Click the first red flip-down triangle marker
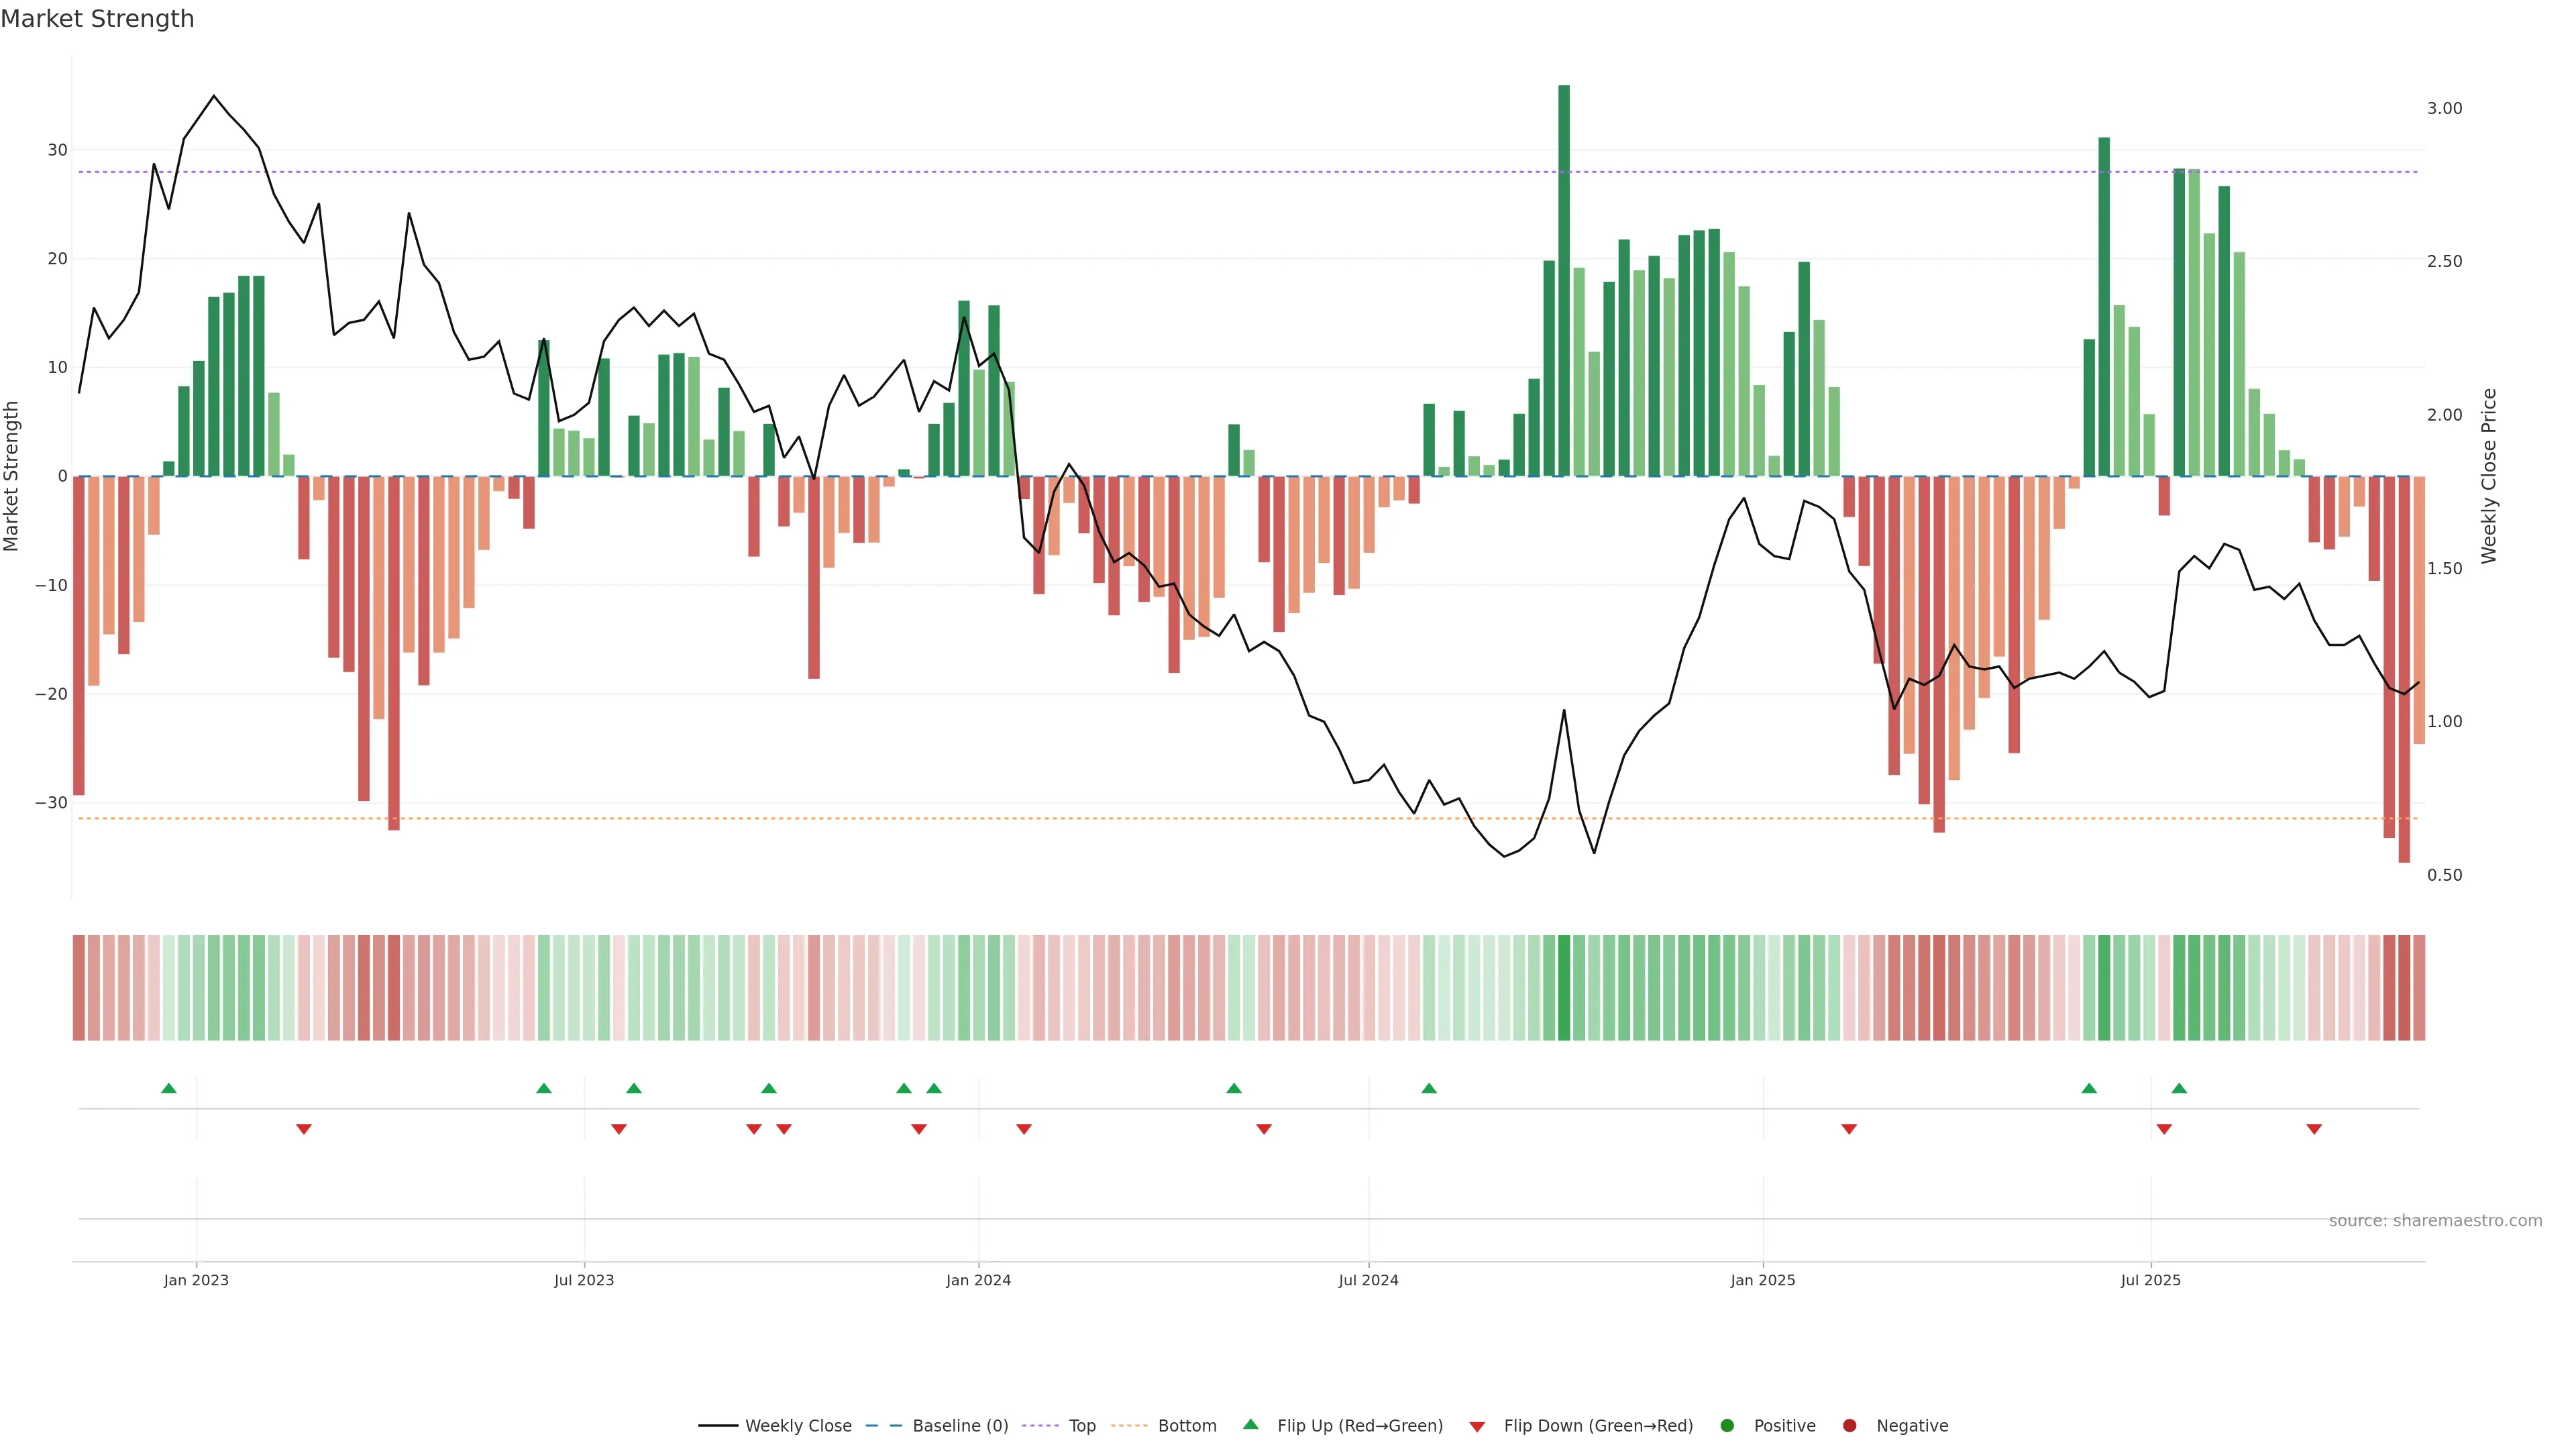Screen dimensions: 2576x1449 coord(304,1129)
